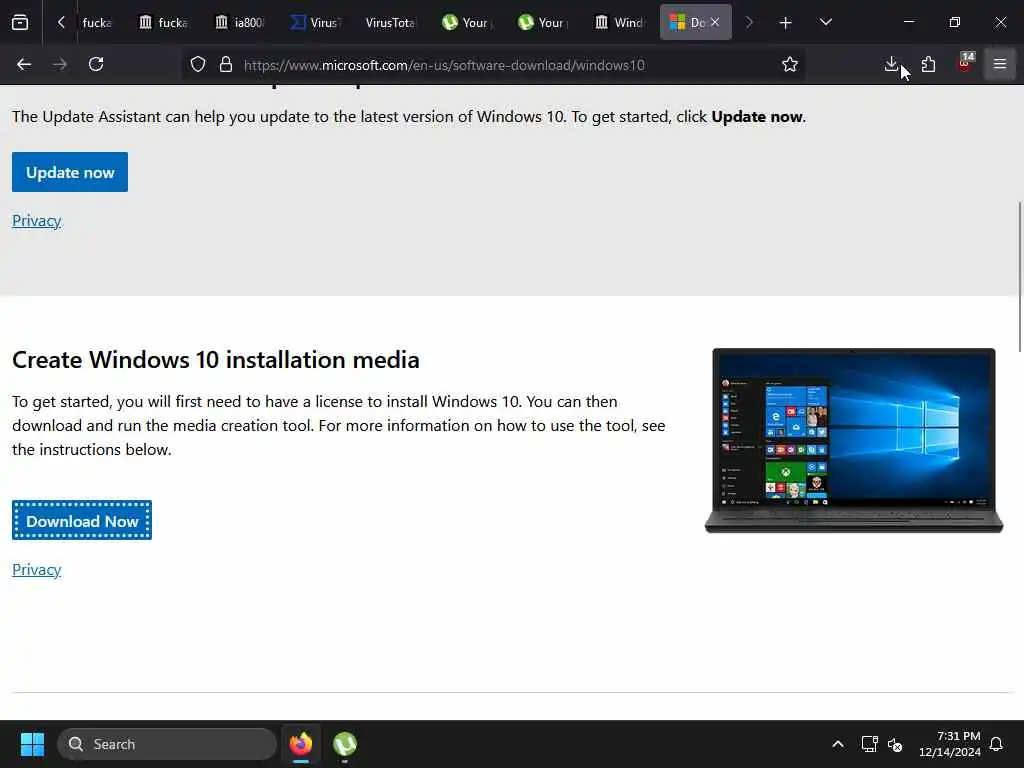Expand the list all tabs dropdown
The image size is (1024, 768).
coord(826,23)
